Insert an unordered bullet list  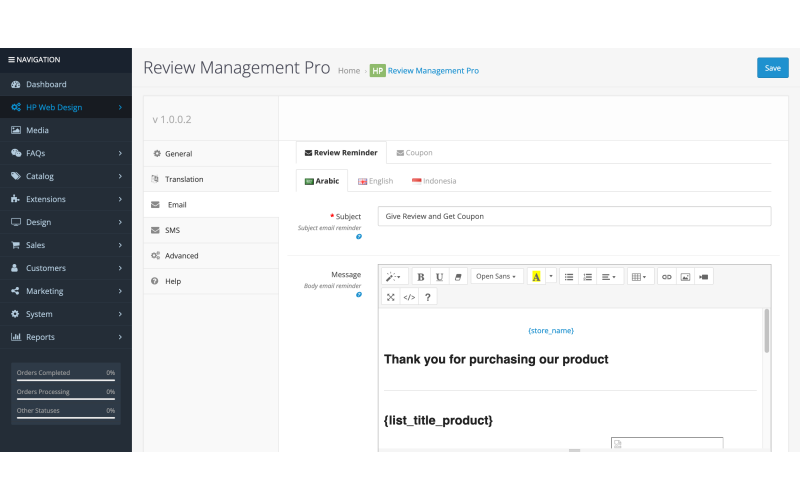(x=569, y=277)
